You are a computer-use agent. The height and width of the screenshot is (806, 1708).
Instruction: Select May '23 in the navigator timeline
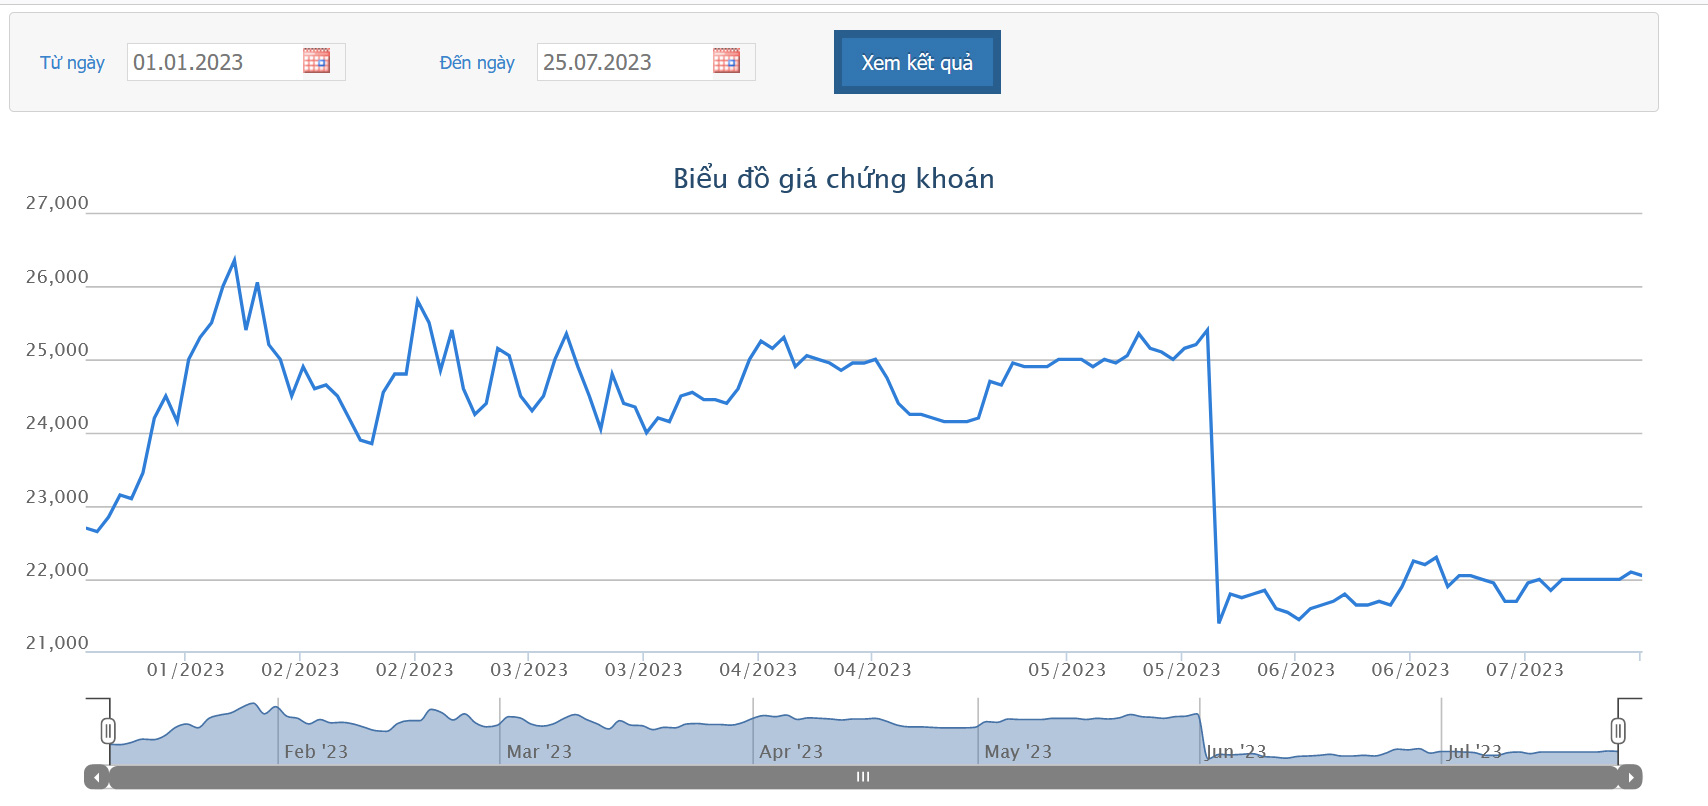(1018, 752)
